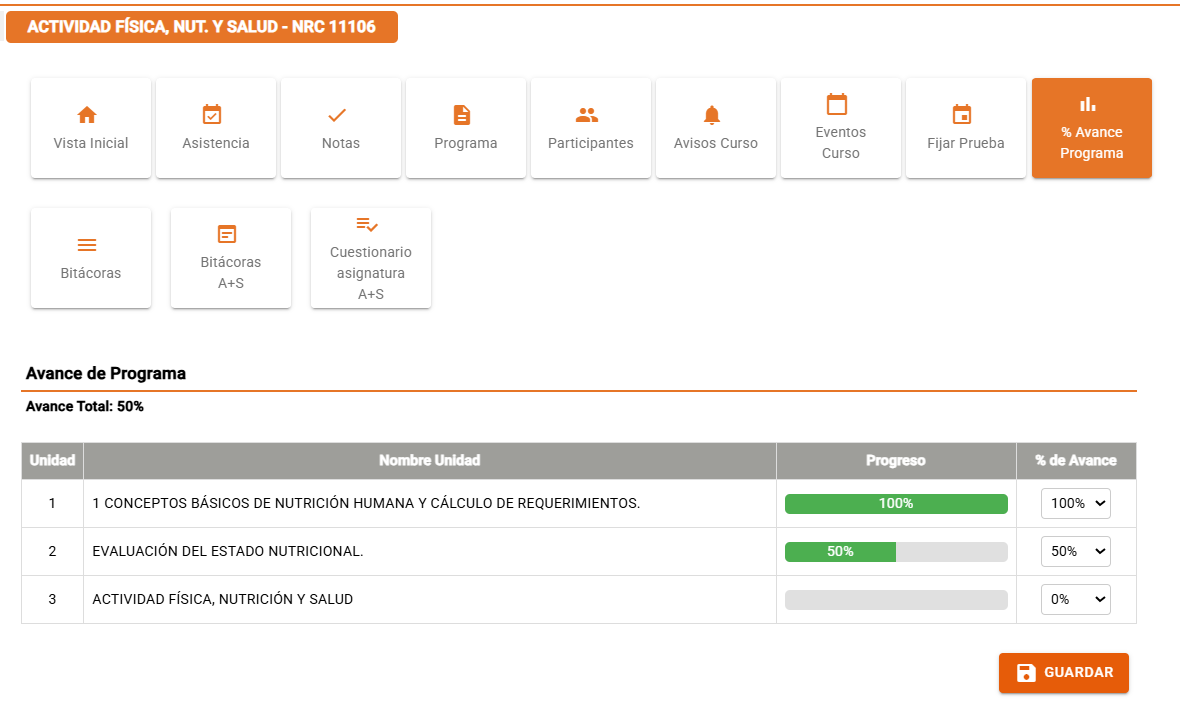This screenshot has width=1180, height=718.
Task: Open Bitácoras using the list icon
Action: tap(90, 243)
